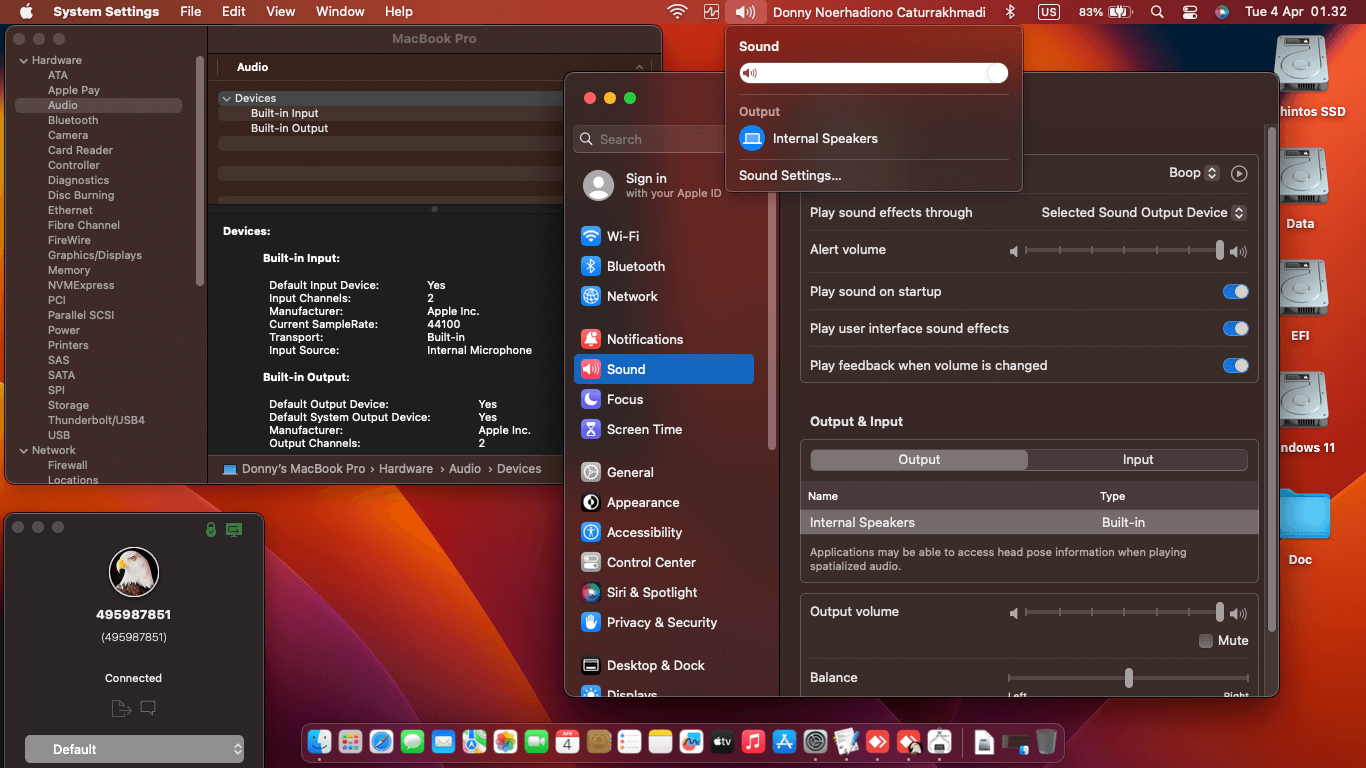Click the Internal Speakers output icon
The width and height of the screenshot is (1366, 768).
[752, 139]
